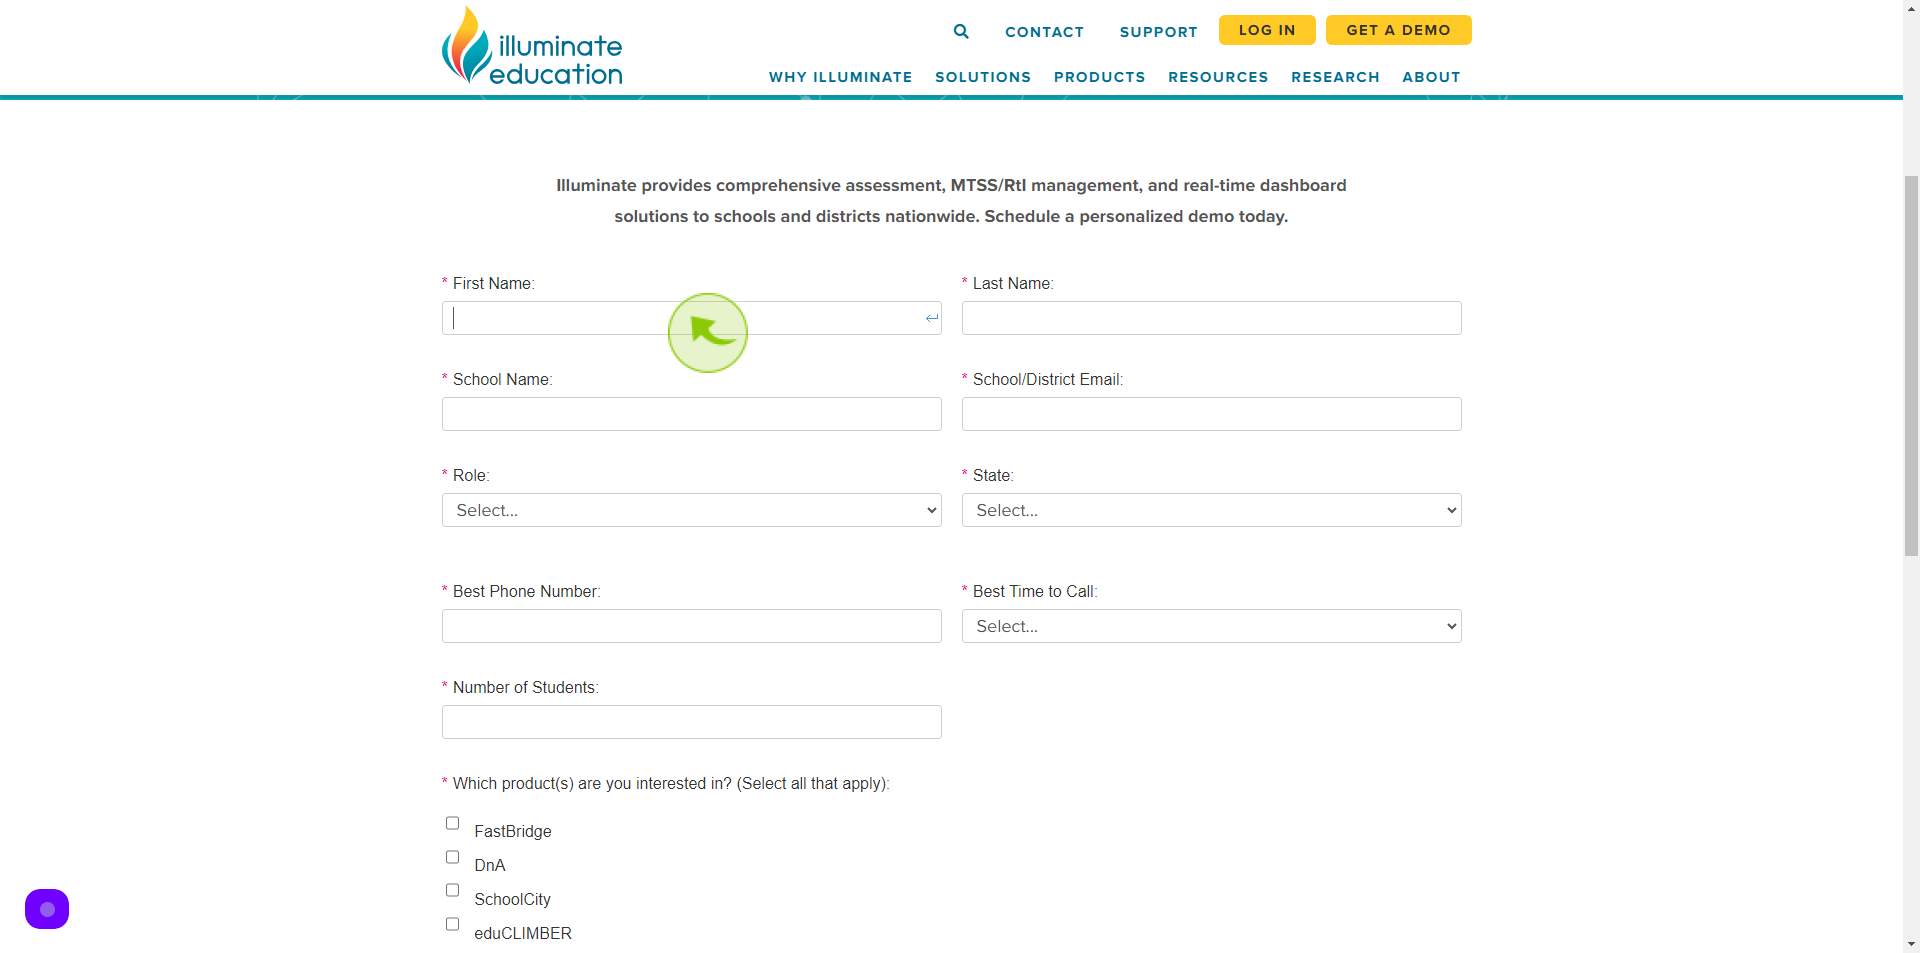The image size is (1920, 953).
Task: Click the enter arrow icon in First Name field
Action: coord(932,318)
